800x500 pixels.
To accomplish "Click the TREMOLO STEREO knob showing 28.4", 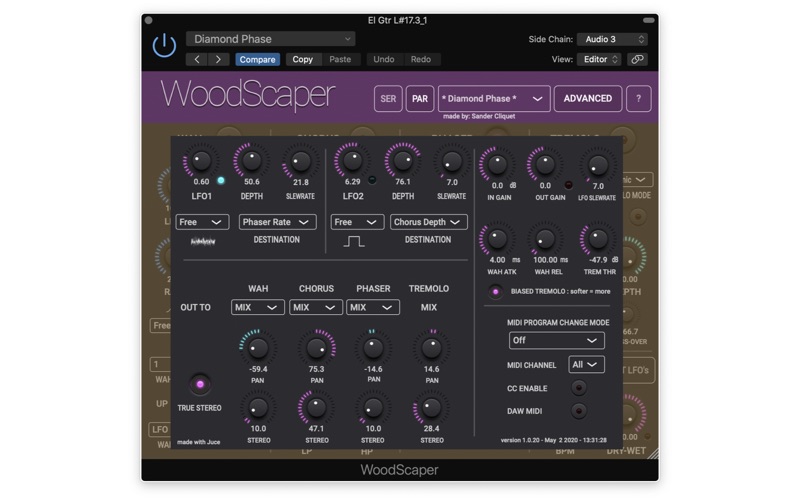I will click(x=432, y=408).
